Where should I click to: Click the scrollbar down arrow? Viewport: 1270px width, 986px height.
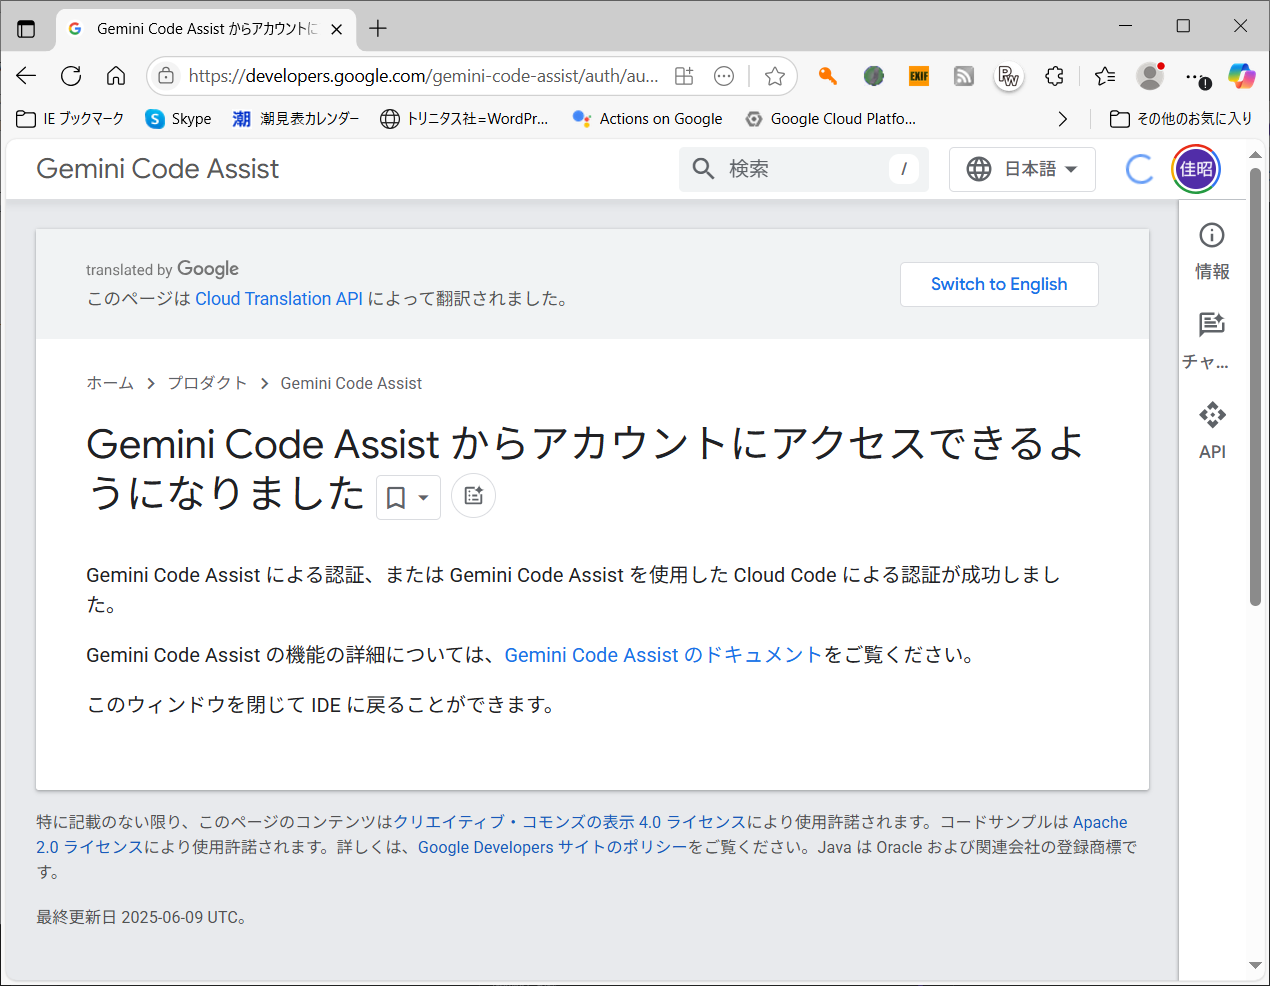pyautogui.click(x=1255, y=965)
